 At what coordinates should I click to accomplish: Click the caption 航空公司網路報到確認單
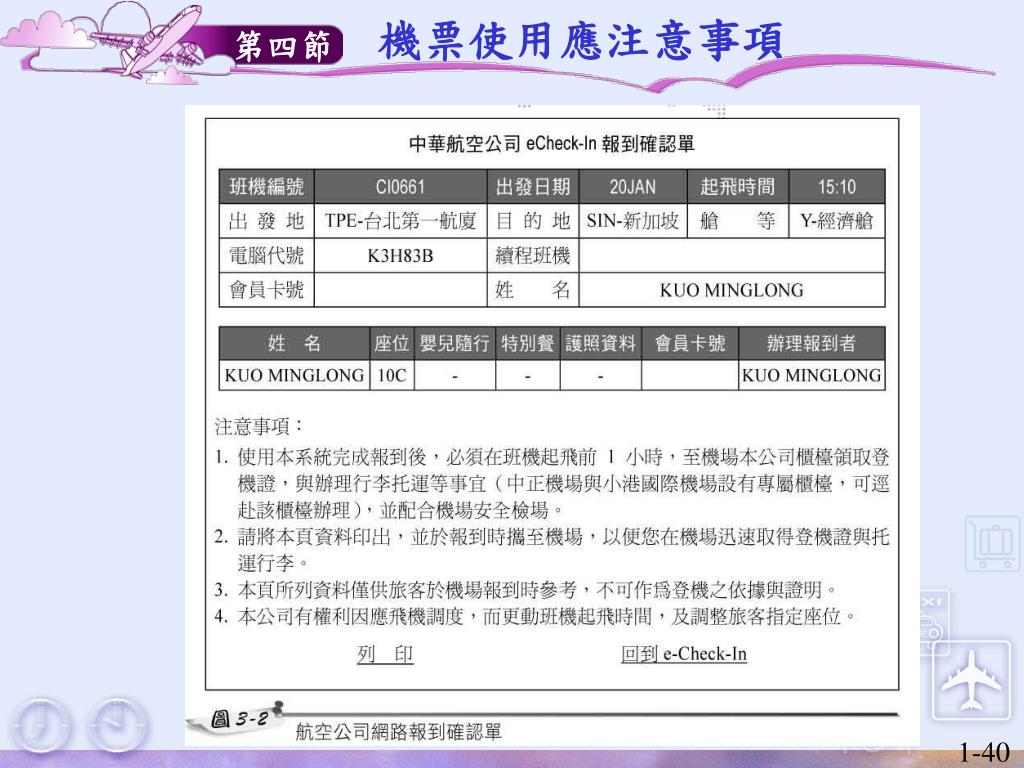(398, 731)
